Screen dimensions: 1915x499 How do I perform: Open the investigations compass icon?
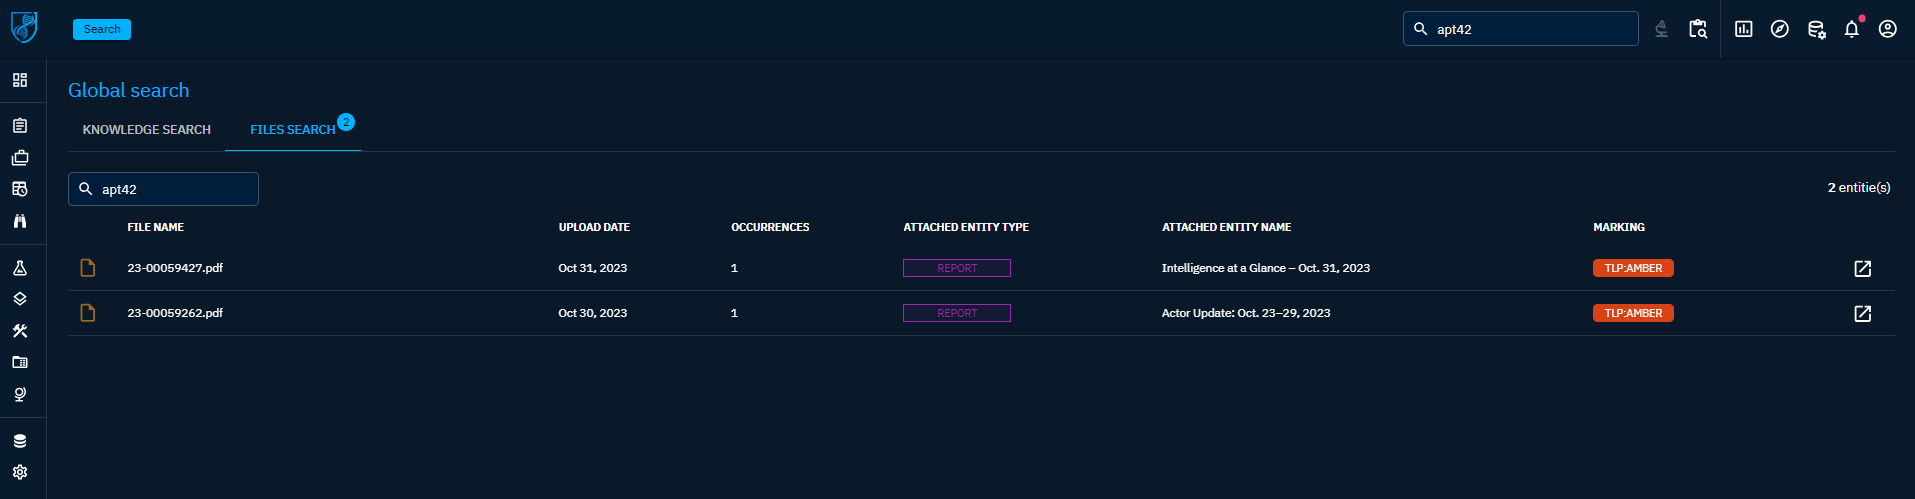(x=1779, y=29)
